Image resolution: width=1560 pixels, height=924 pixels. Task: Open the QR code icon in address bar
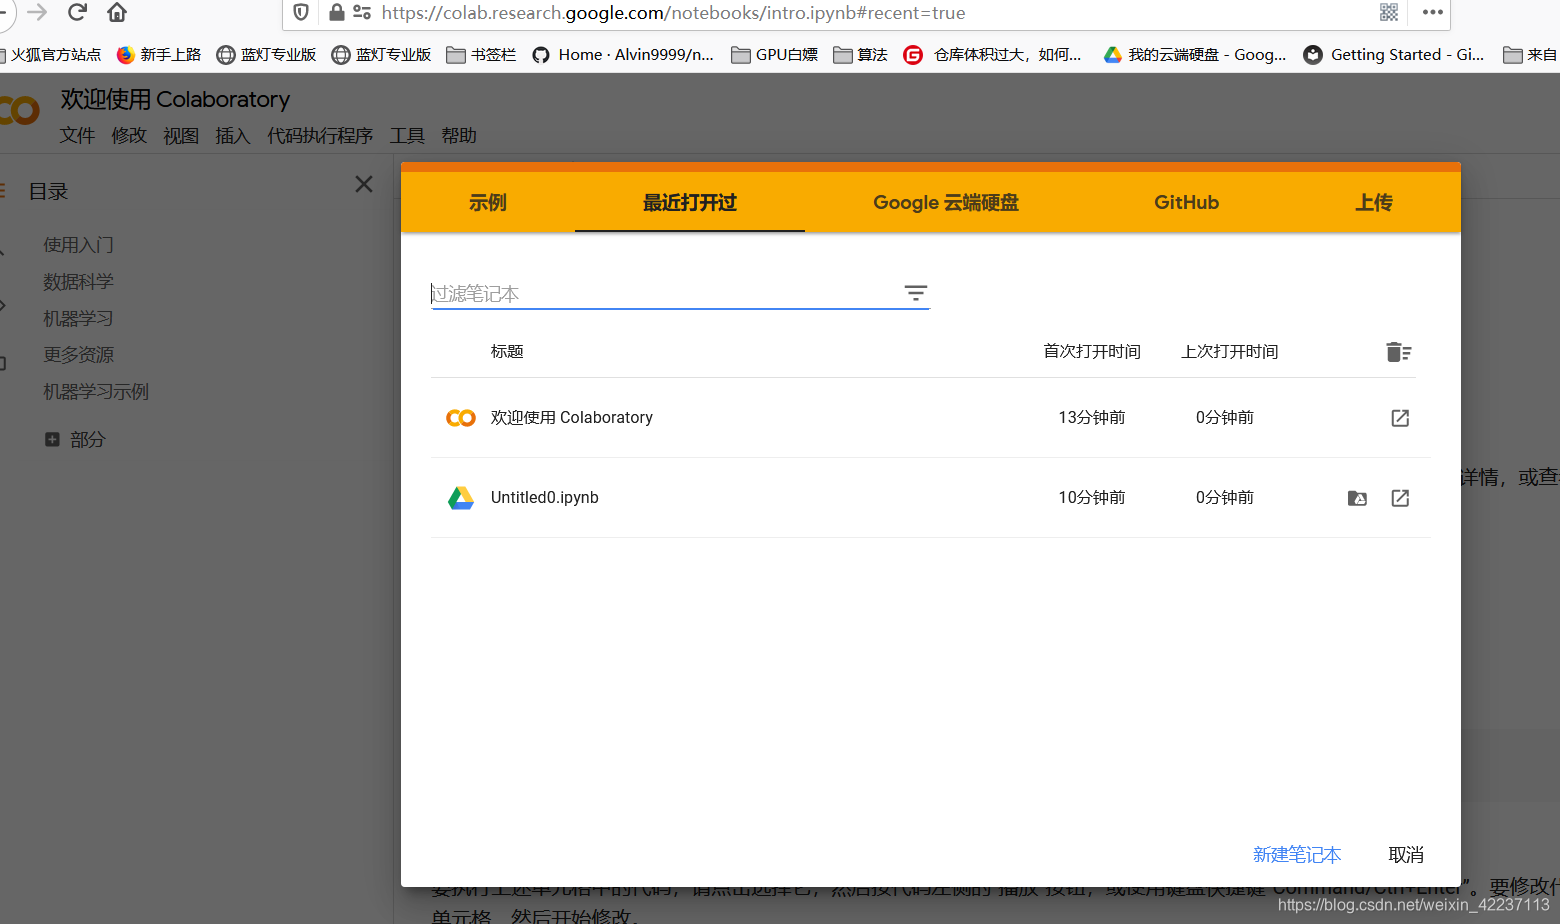click(1389, 12)
